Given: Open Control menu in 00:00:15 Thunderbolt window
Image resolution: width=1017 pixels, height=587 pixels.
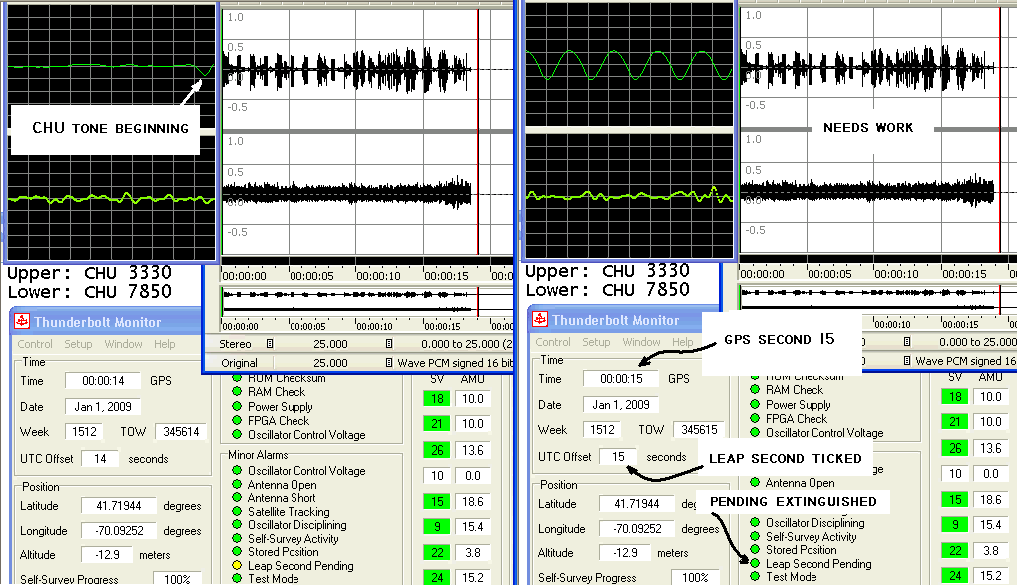Looking at the screenshot, I should [553, 342].
